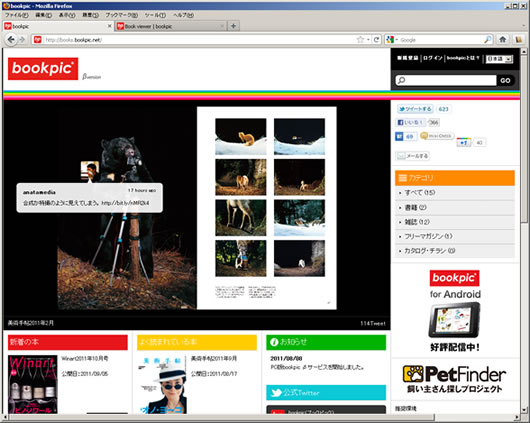Click the bit.ly link in the tweet bubble

click(125, 203)
